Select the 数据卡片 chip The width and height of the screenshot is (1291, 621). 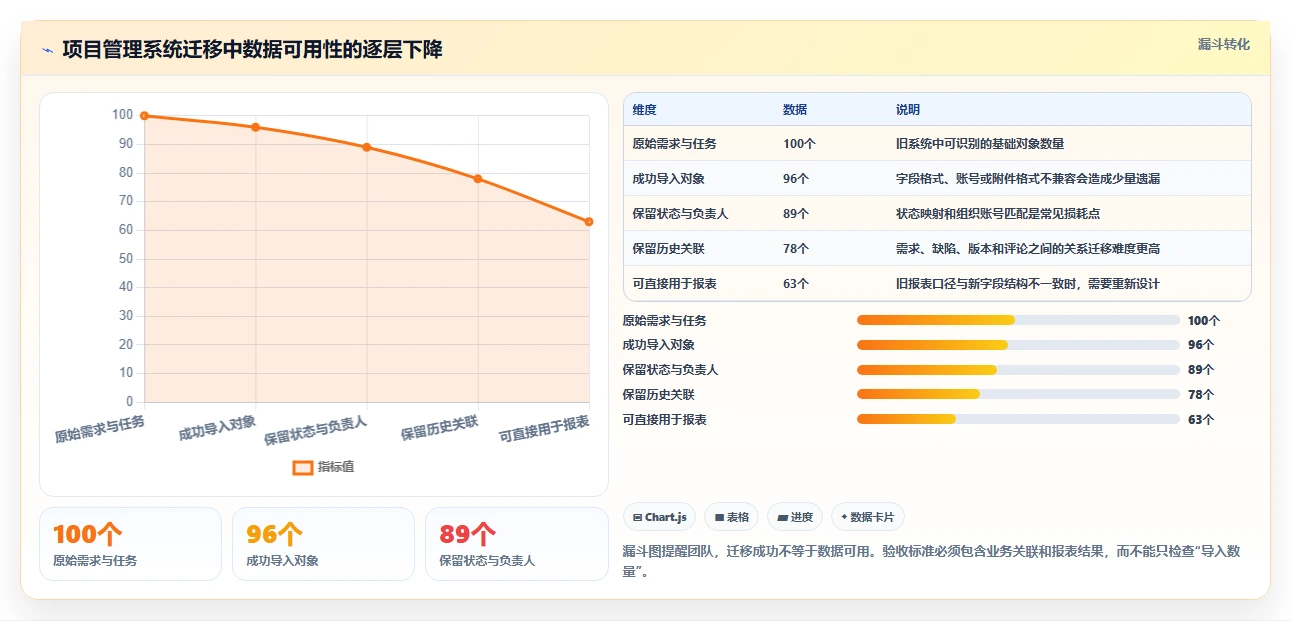pos(868,517)
